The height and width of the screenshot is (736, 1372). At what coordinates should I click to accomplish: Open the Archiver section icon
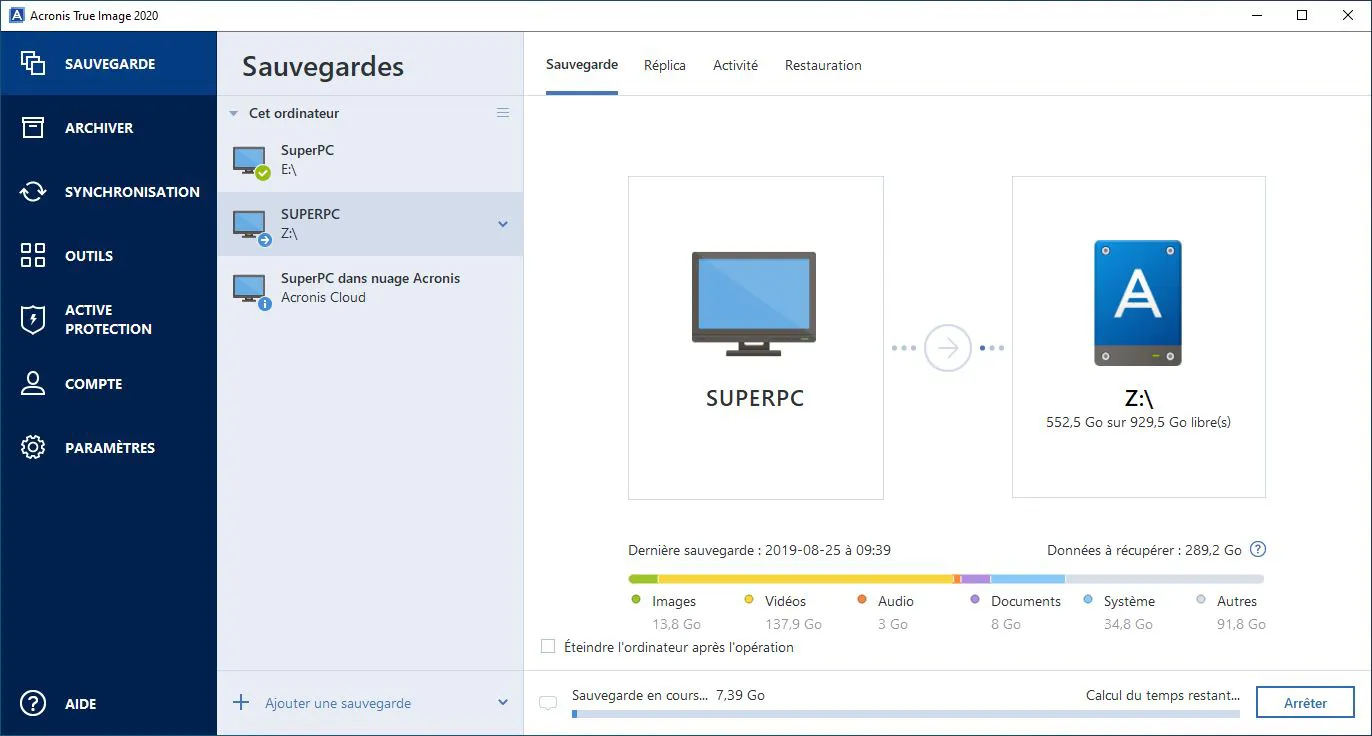pos(33,128)
